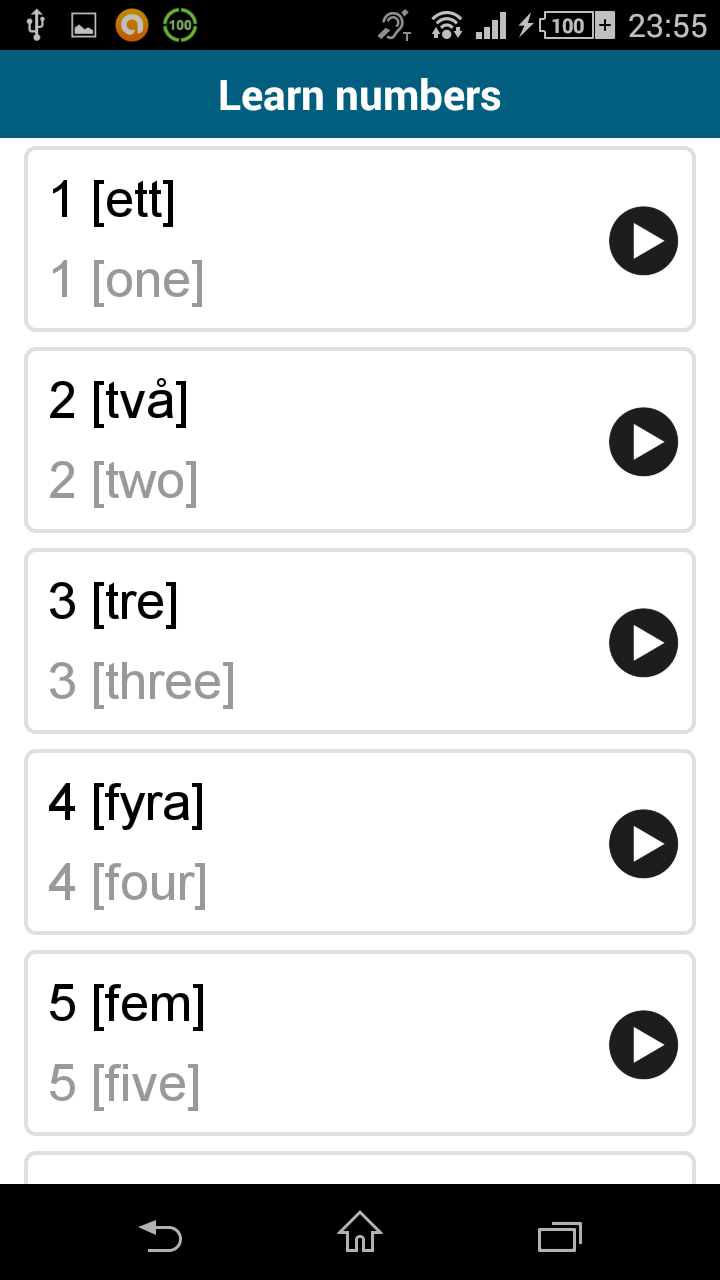Open recent apps overview
The width and height of the screenshot is (720, 1280).
560,1236
